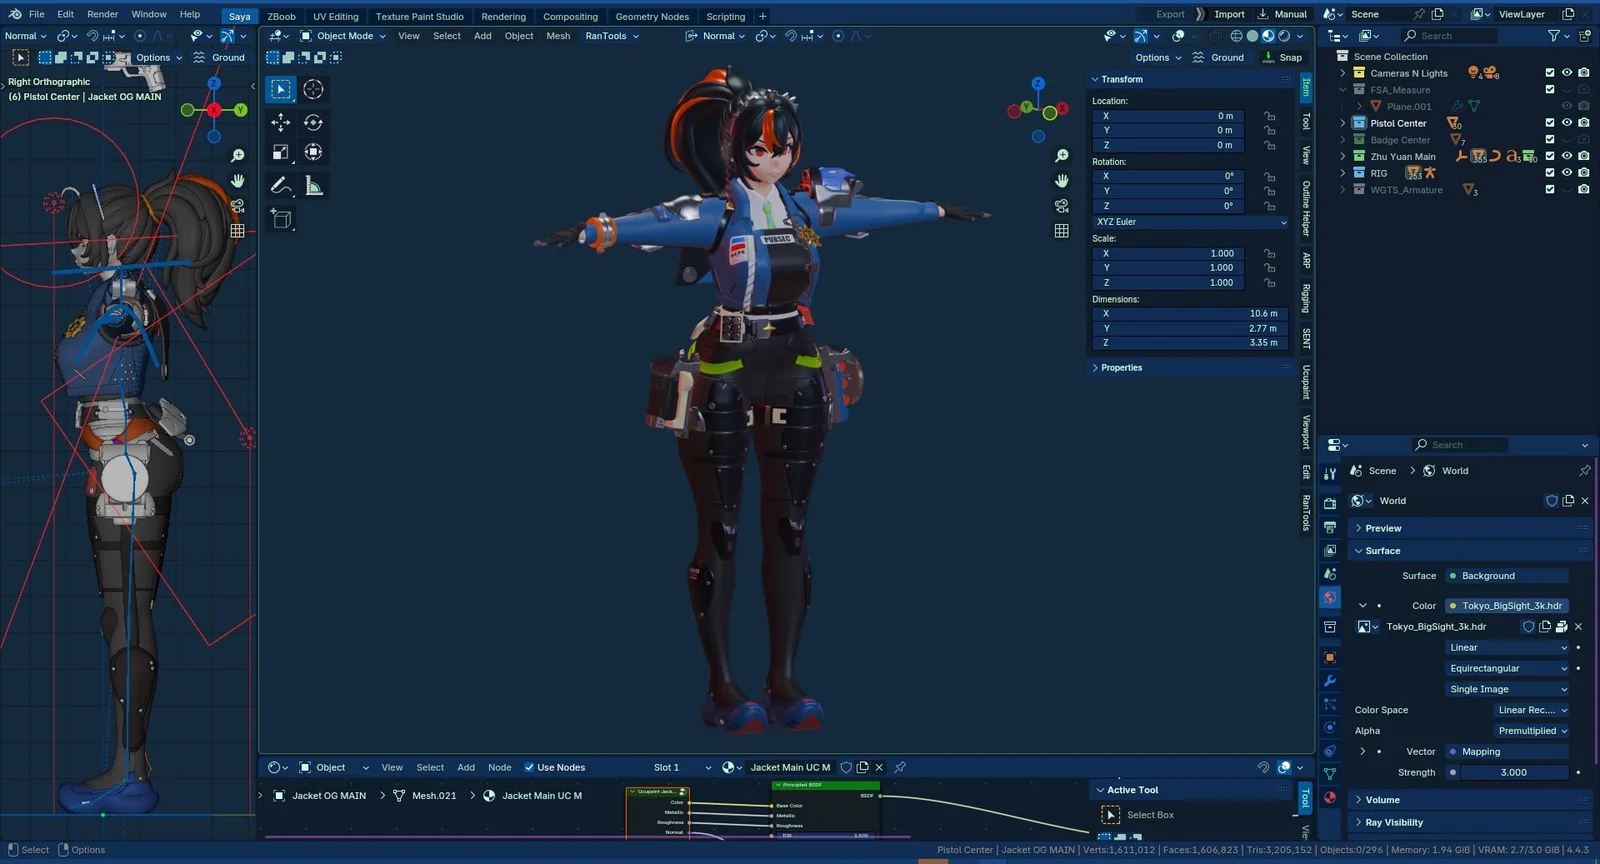Choose the Move tool
Viewport: 1600px width, 864px height.
[x=281, y=122]
